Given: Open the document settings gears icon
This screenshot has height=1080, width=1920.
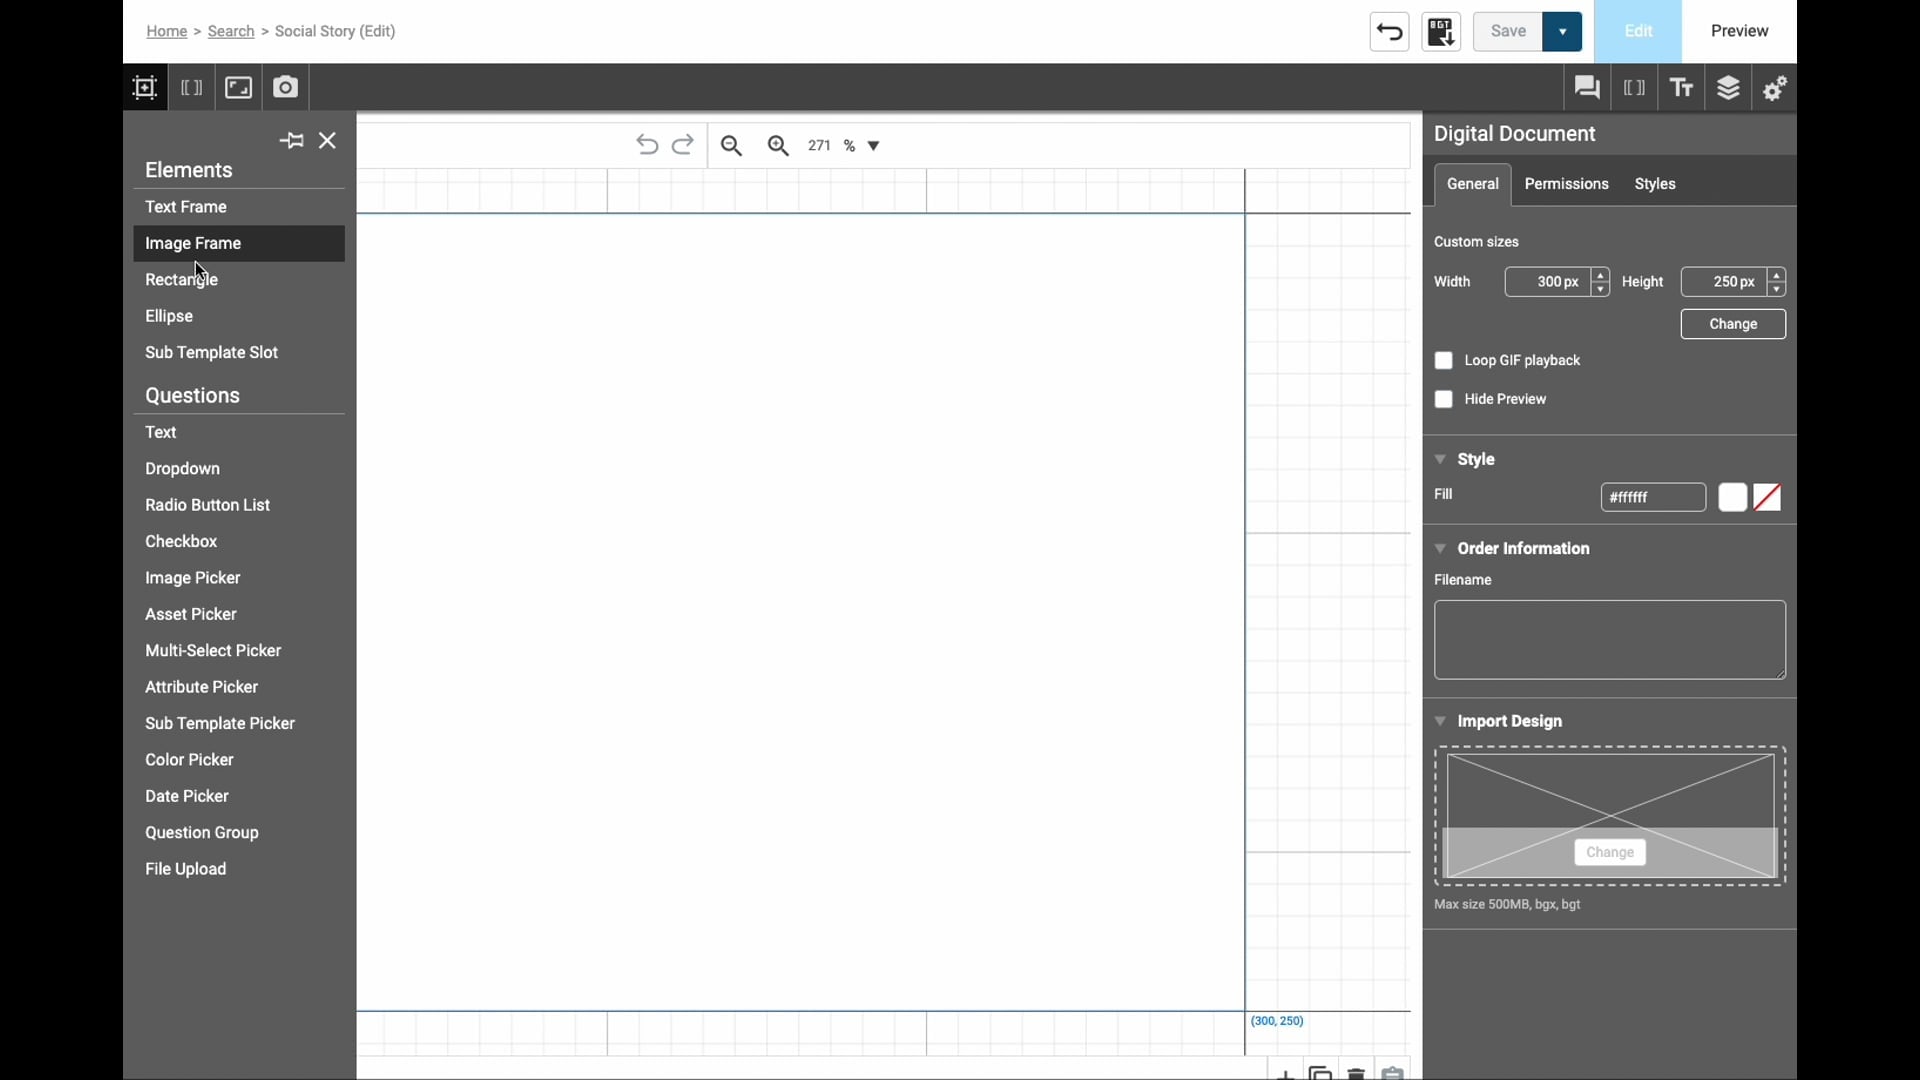Looking at the screenshot, I should tap(1777, 89).
